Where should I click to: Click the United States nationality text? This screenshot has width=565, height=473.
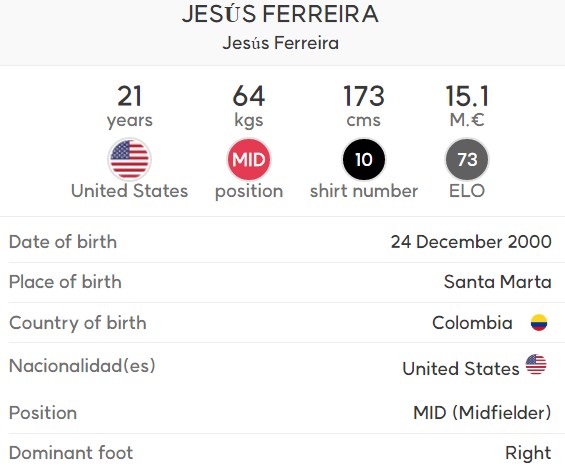pyautogui.click(x=461, y=369)
